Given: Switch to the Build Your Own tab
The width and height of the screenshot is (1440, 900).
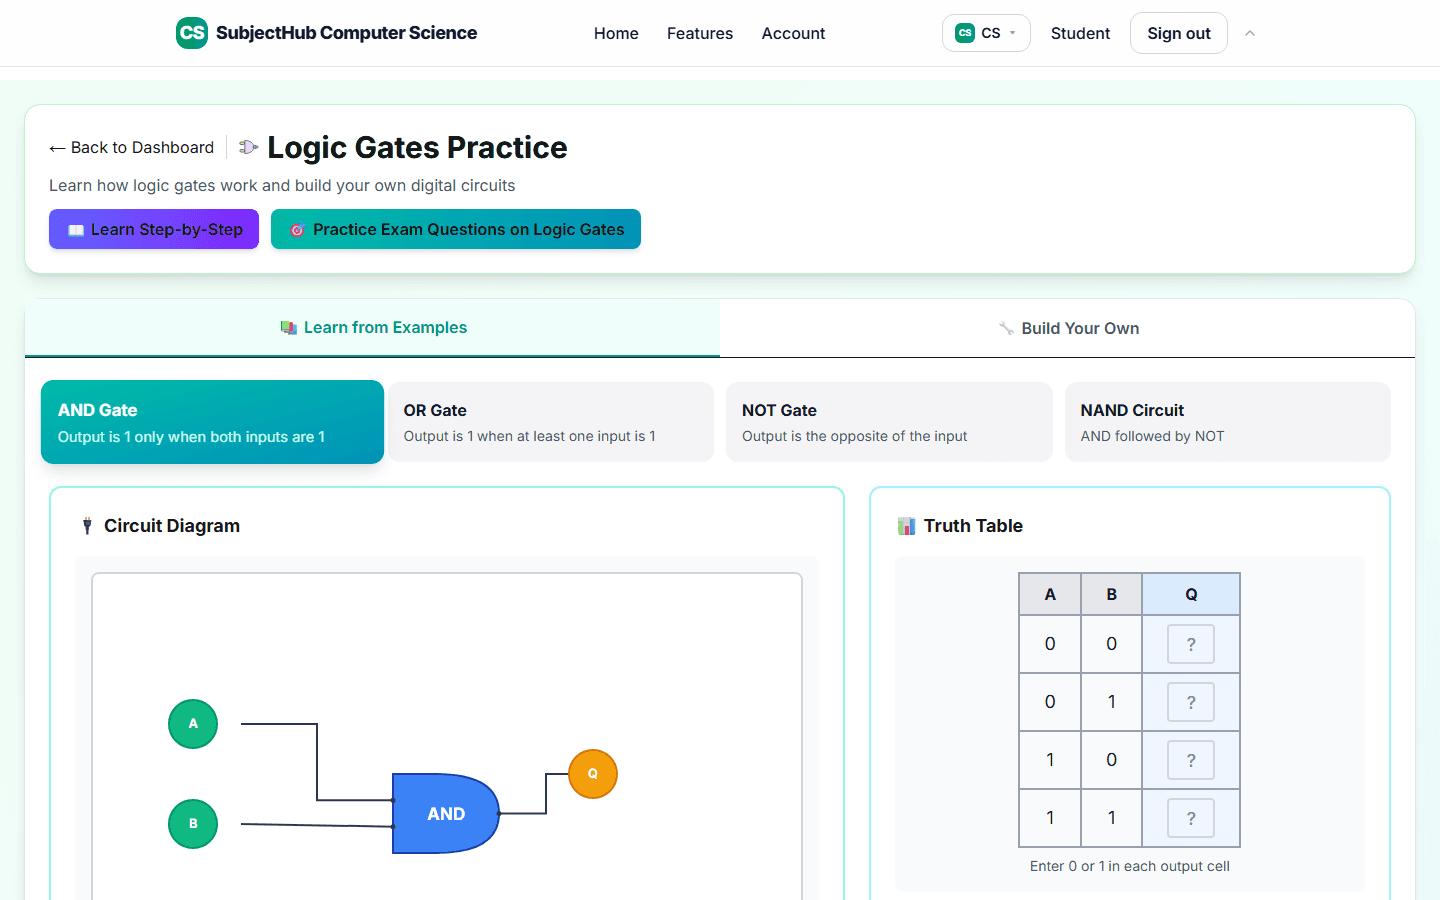Looking at the screenshot, I should [1068, 328].
